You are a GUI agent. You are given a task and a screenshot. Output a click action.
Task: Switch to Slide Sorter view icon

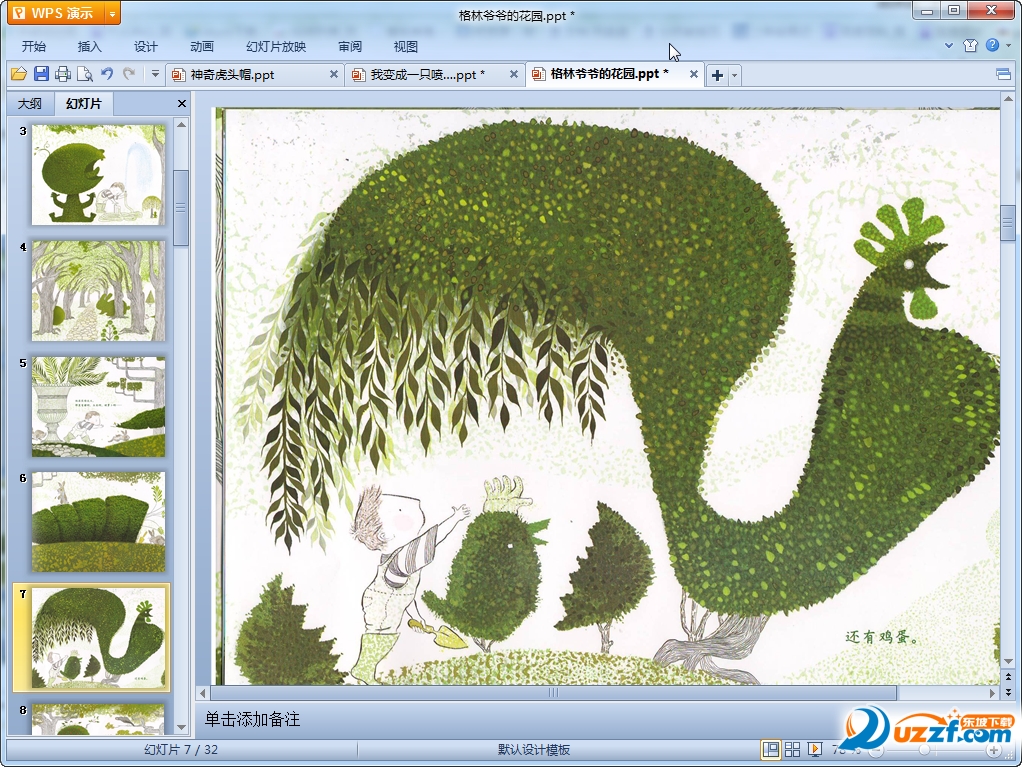(x=793, y=750)
